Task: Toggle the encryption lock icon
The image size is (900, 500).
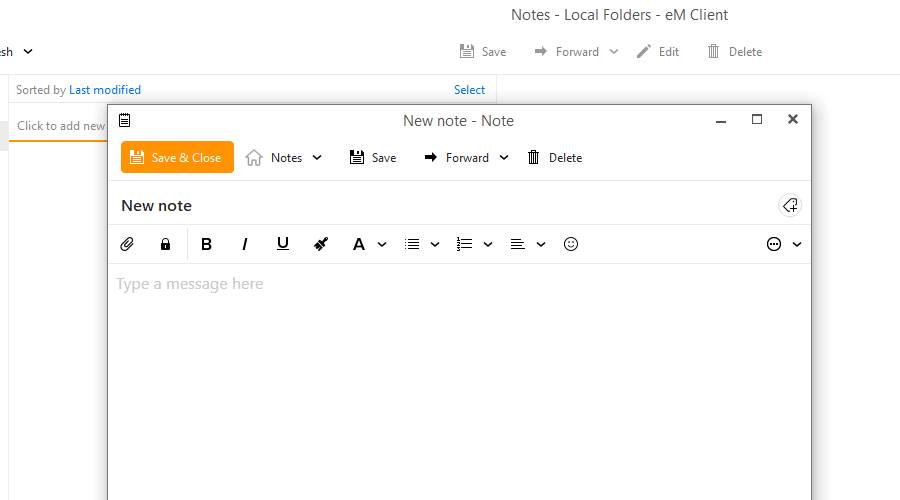Action: coord(165,245)
